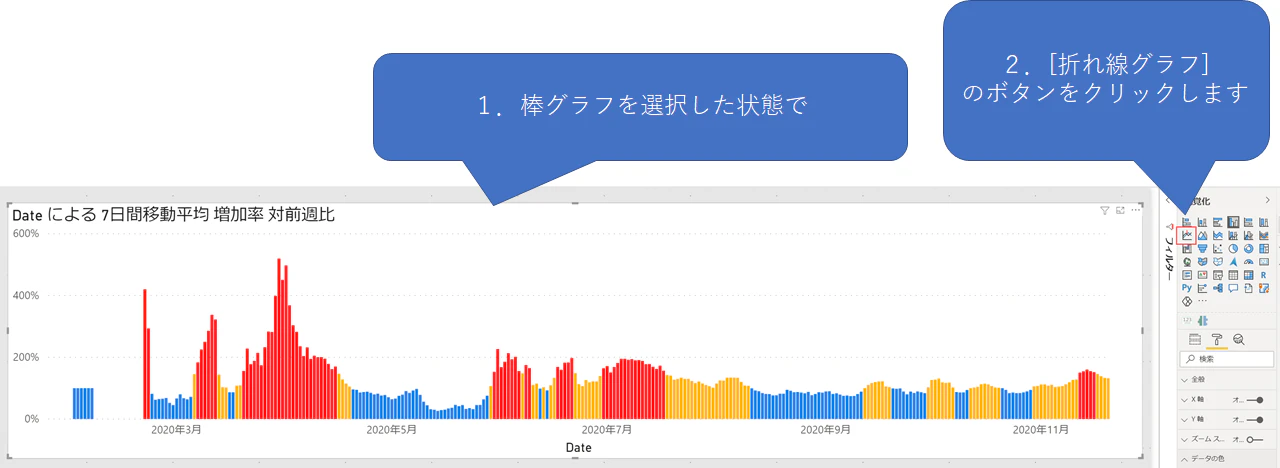Open more visuals ellipsis in gallery
Viewport: 1280px width, 468px height.
tap(1203, 301)
